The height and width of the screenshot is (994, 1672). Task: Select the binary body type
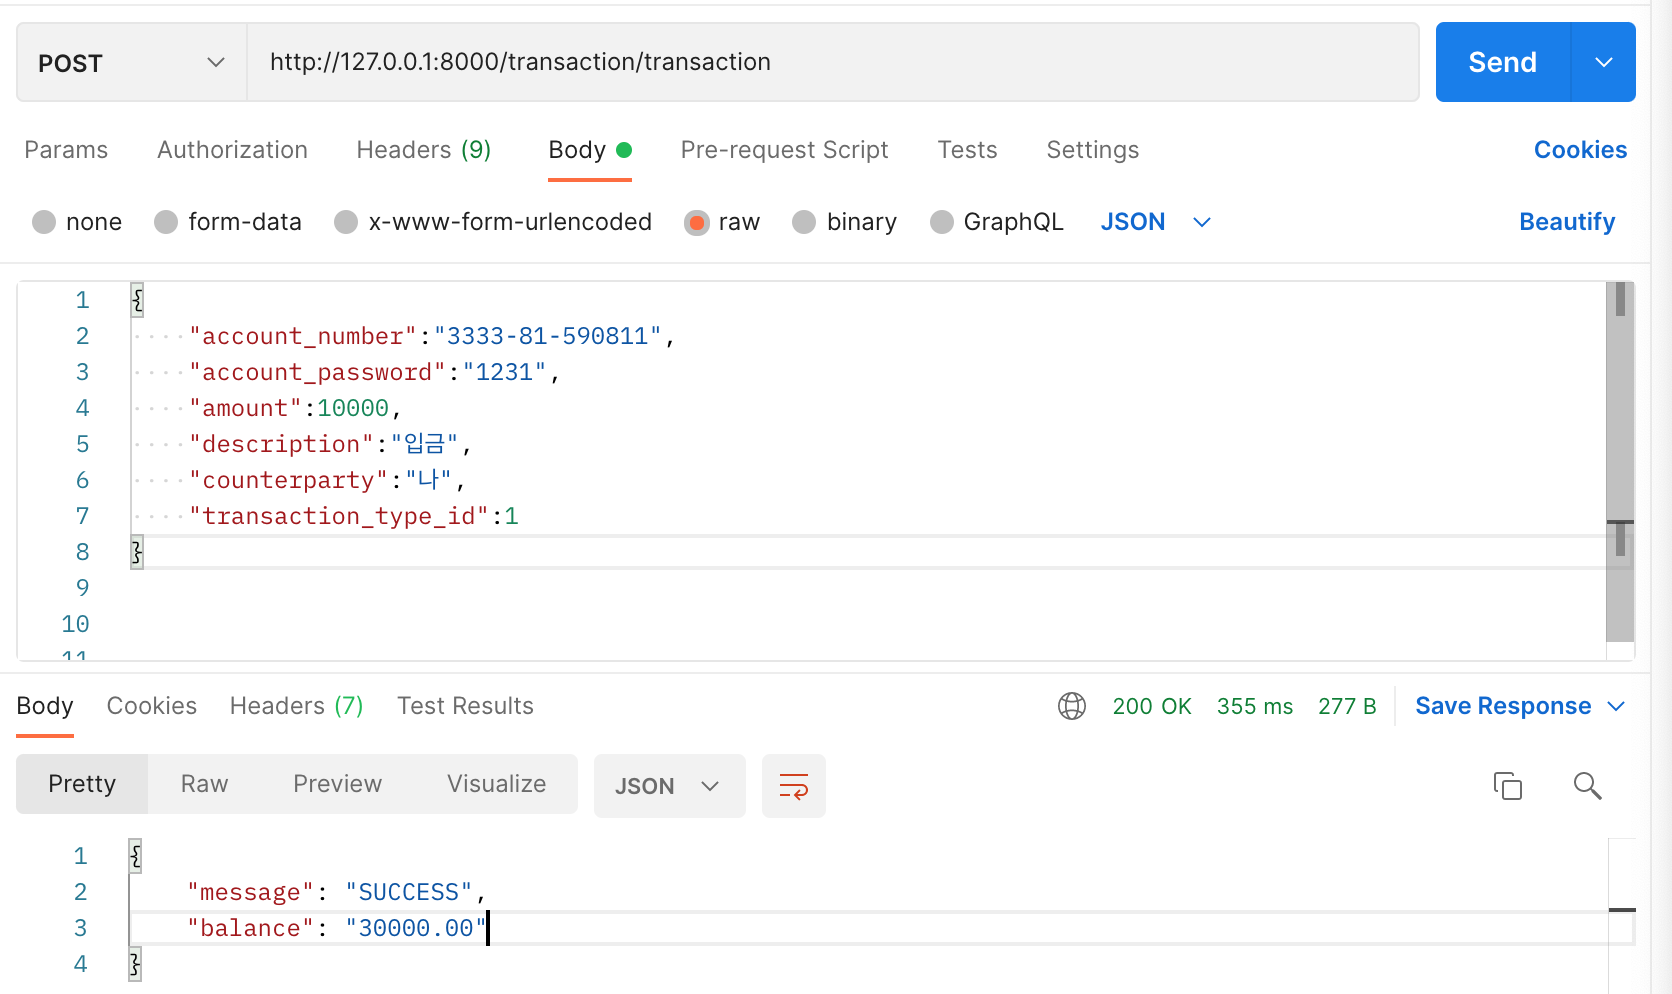(x=844, y=222)
